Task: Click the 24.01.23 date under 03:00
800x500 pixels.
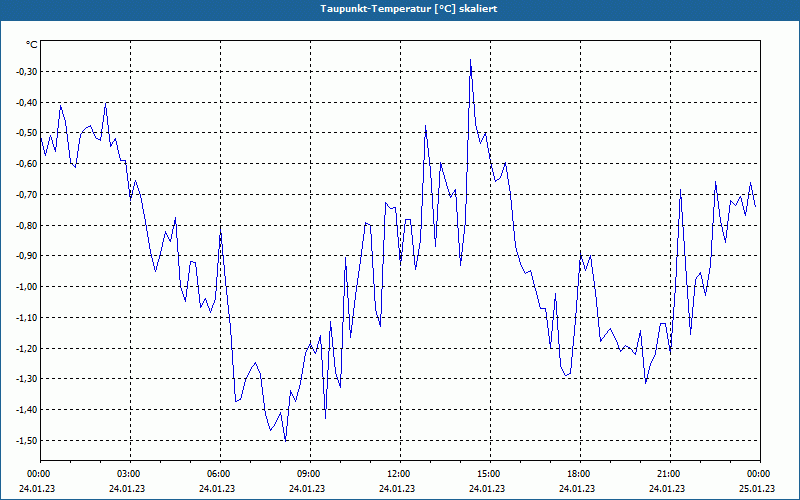Action: tap(127, 488)
